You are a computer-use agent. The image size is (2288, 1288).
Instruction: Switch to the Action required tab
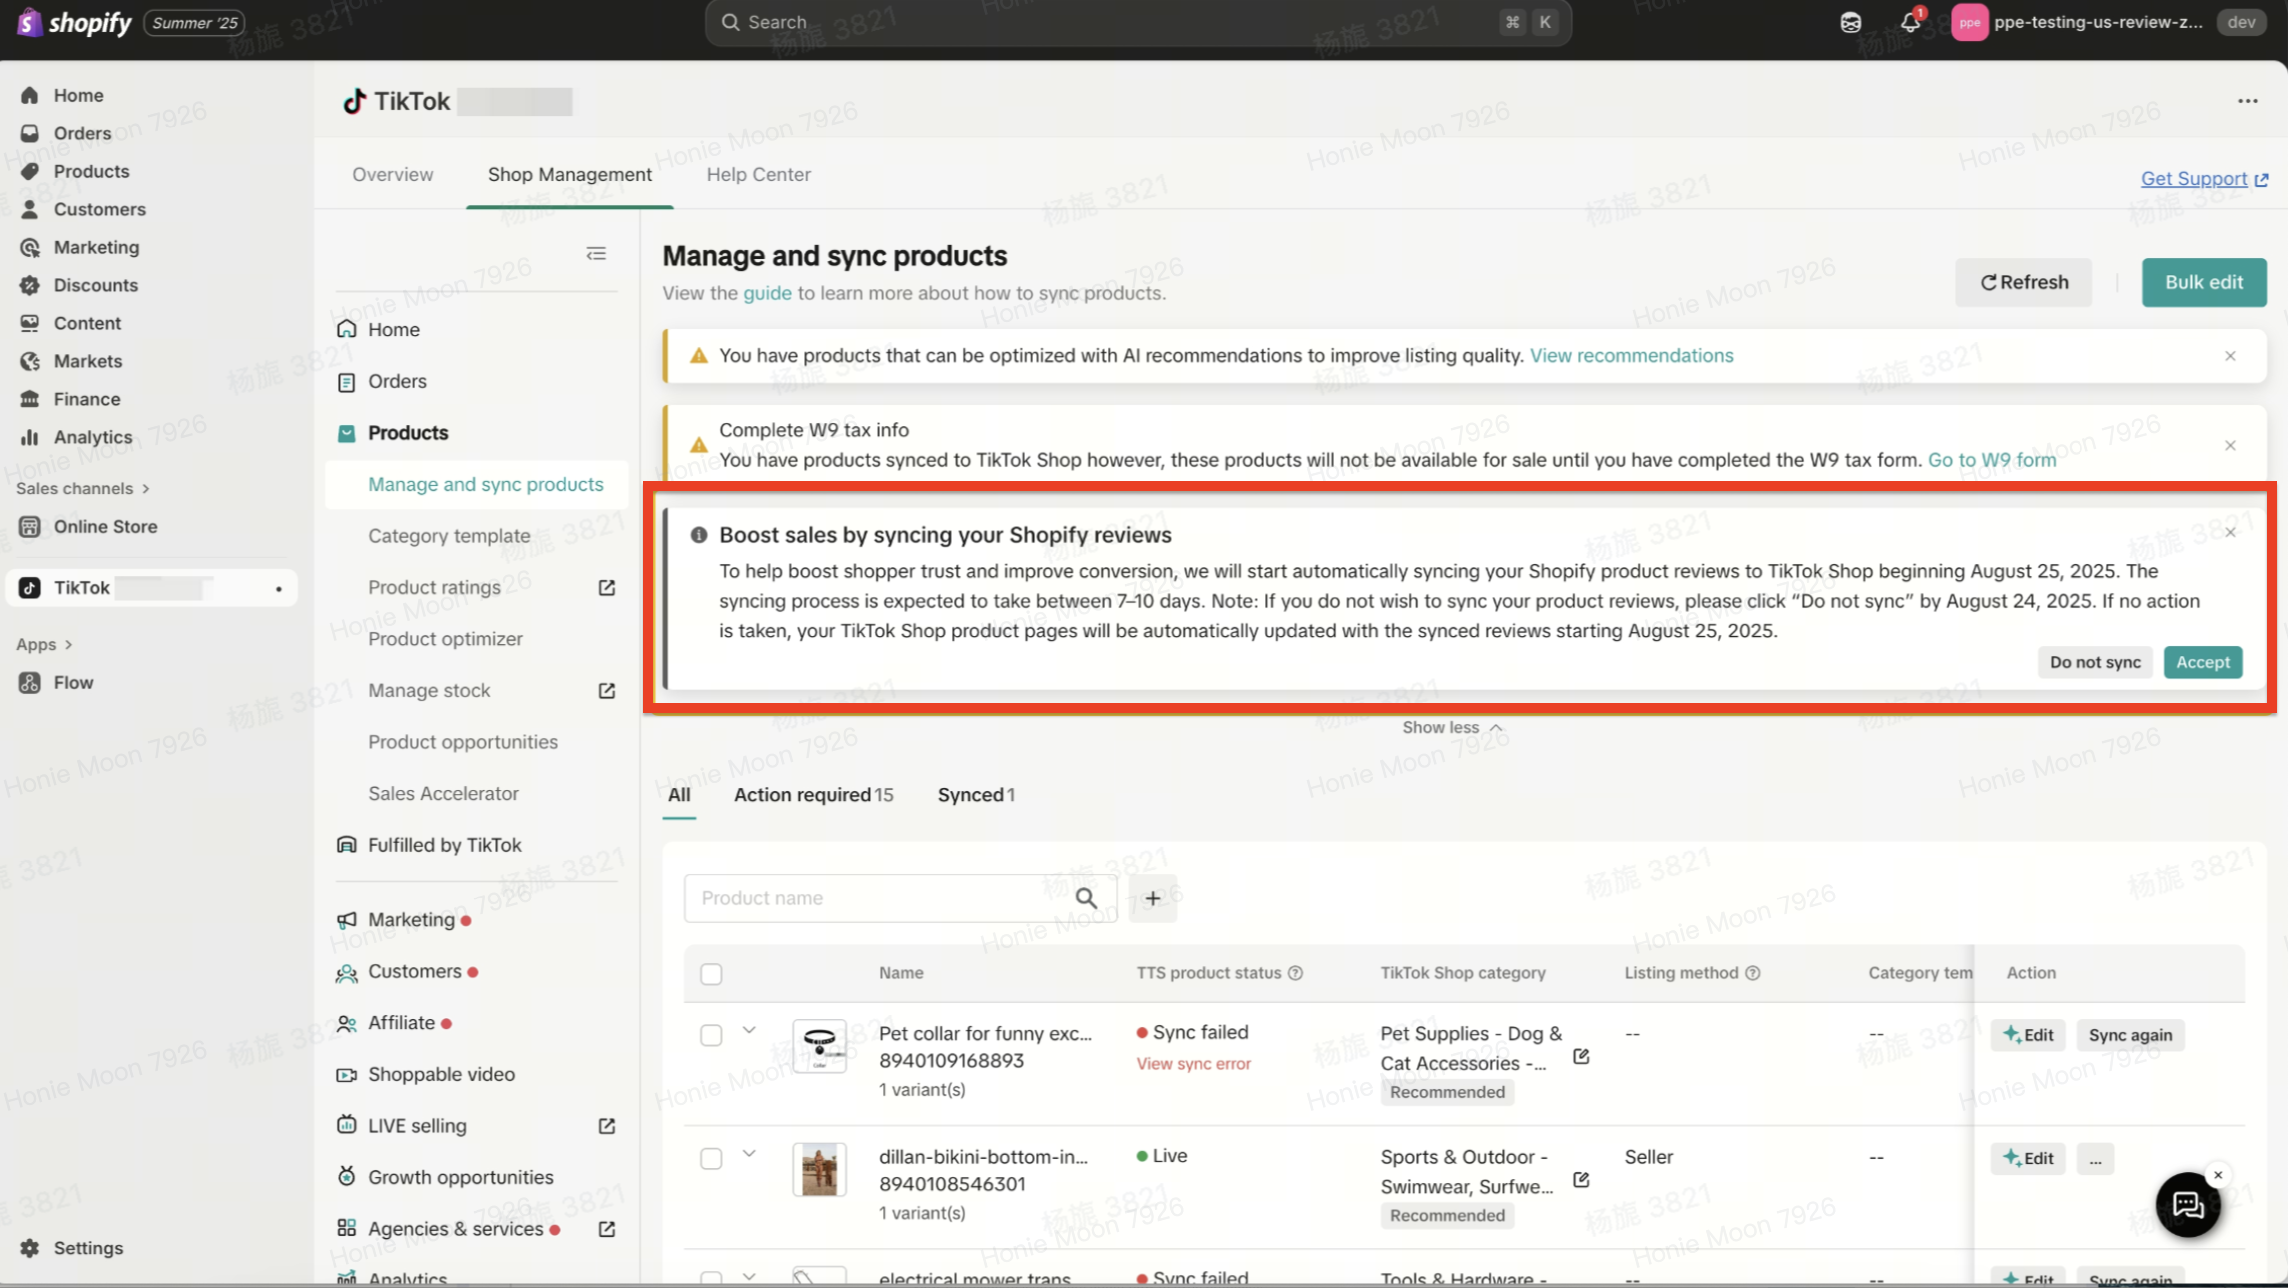[813, 795]
